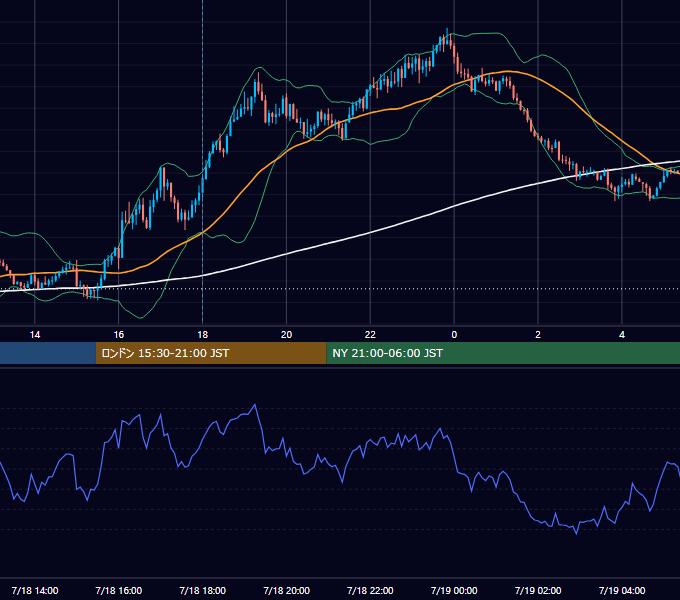
Task: Click the 7/18 18:00 date label
Action: point(203,590)
